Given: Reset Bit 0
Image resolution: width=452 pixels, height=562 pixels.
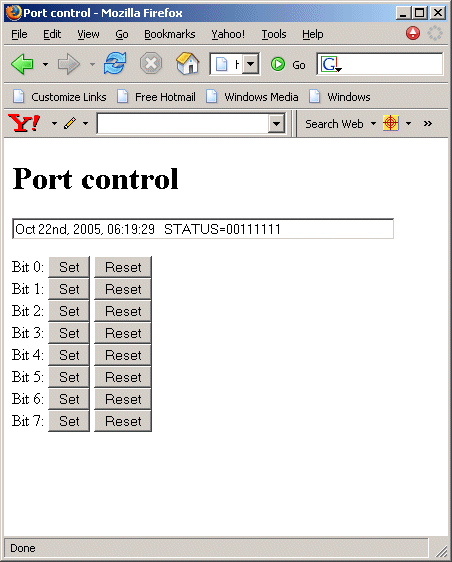Looking at the screenshot, I should (x=123, y=267).
